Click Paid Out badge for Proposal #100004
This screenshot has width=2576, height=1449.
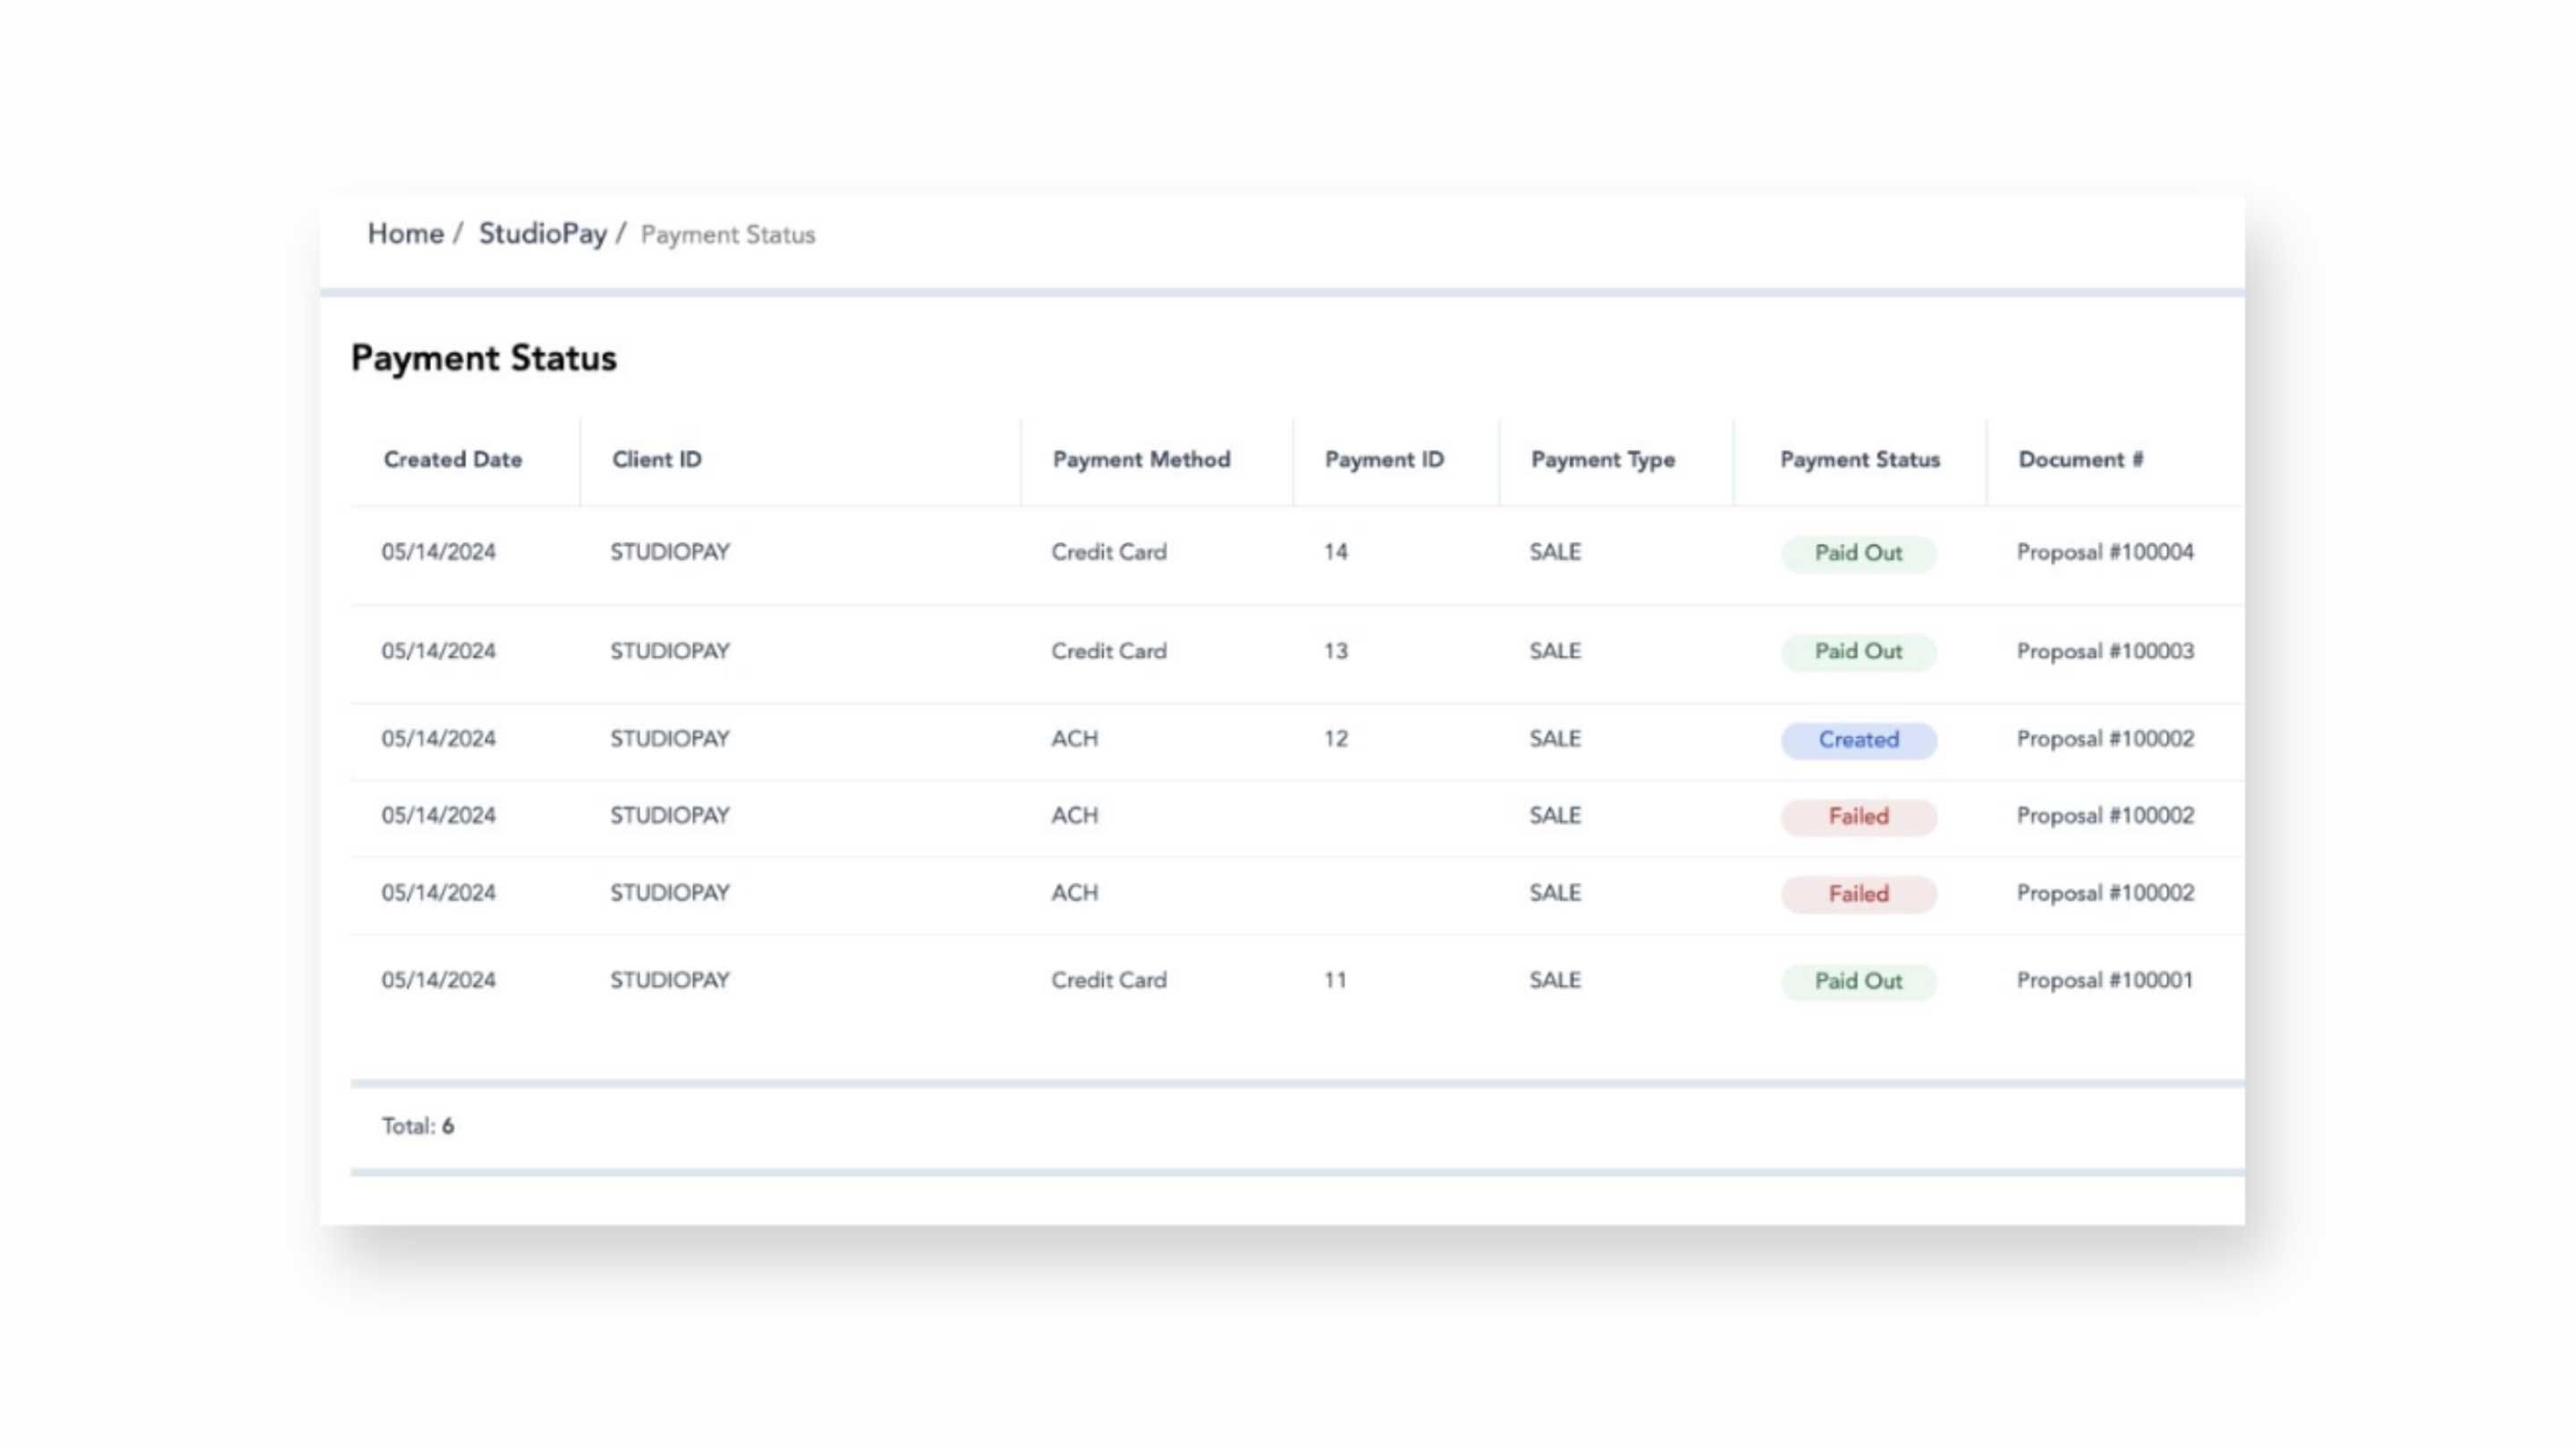[1858, 553]
